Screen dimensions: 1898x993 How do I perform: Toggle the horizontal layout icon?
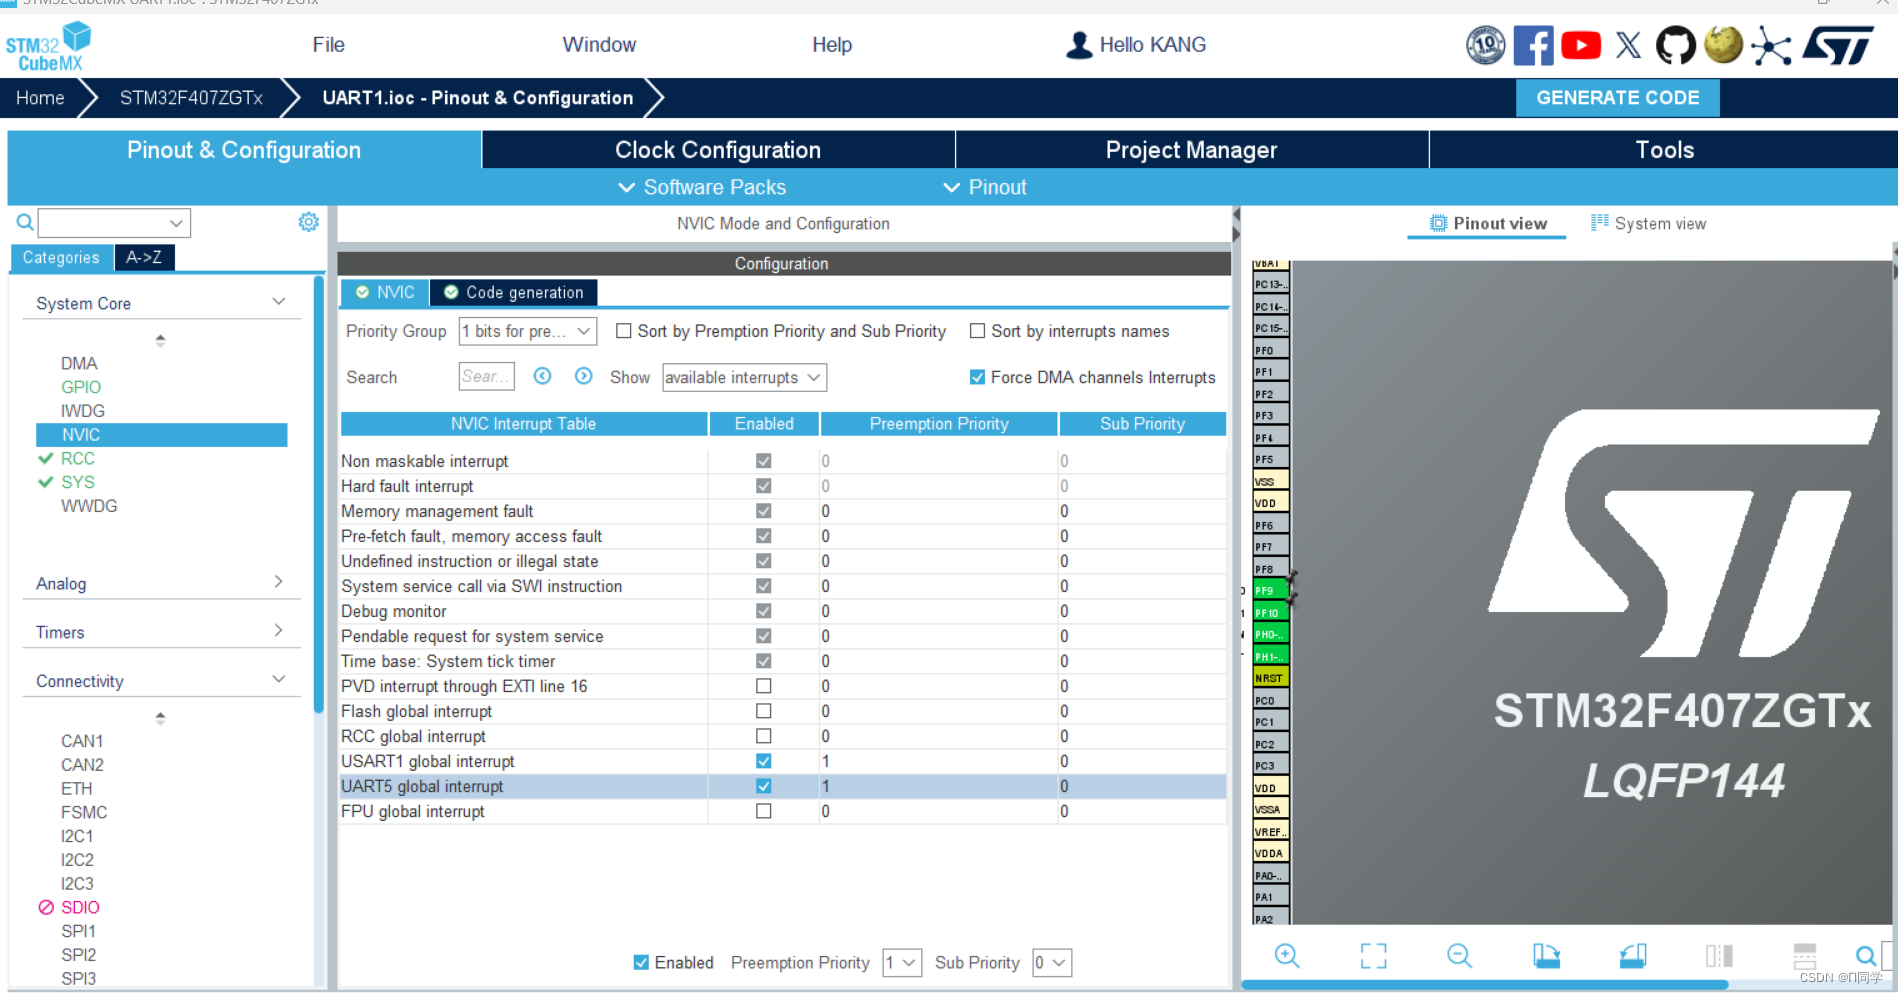pyautogui.click(x=1805, y=956)
